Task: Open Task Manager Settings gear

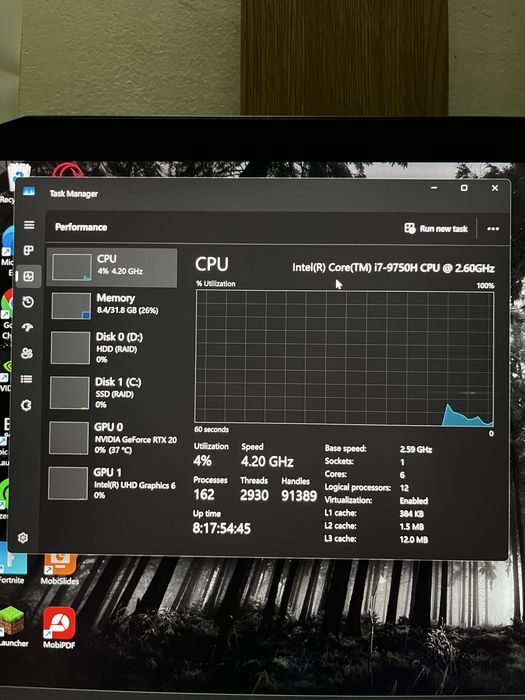Action: [x=23, y=538]
